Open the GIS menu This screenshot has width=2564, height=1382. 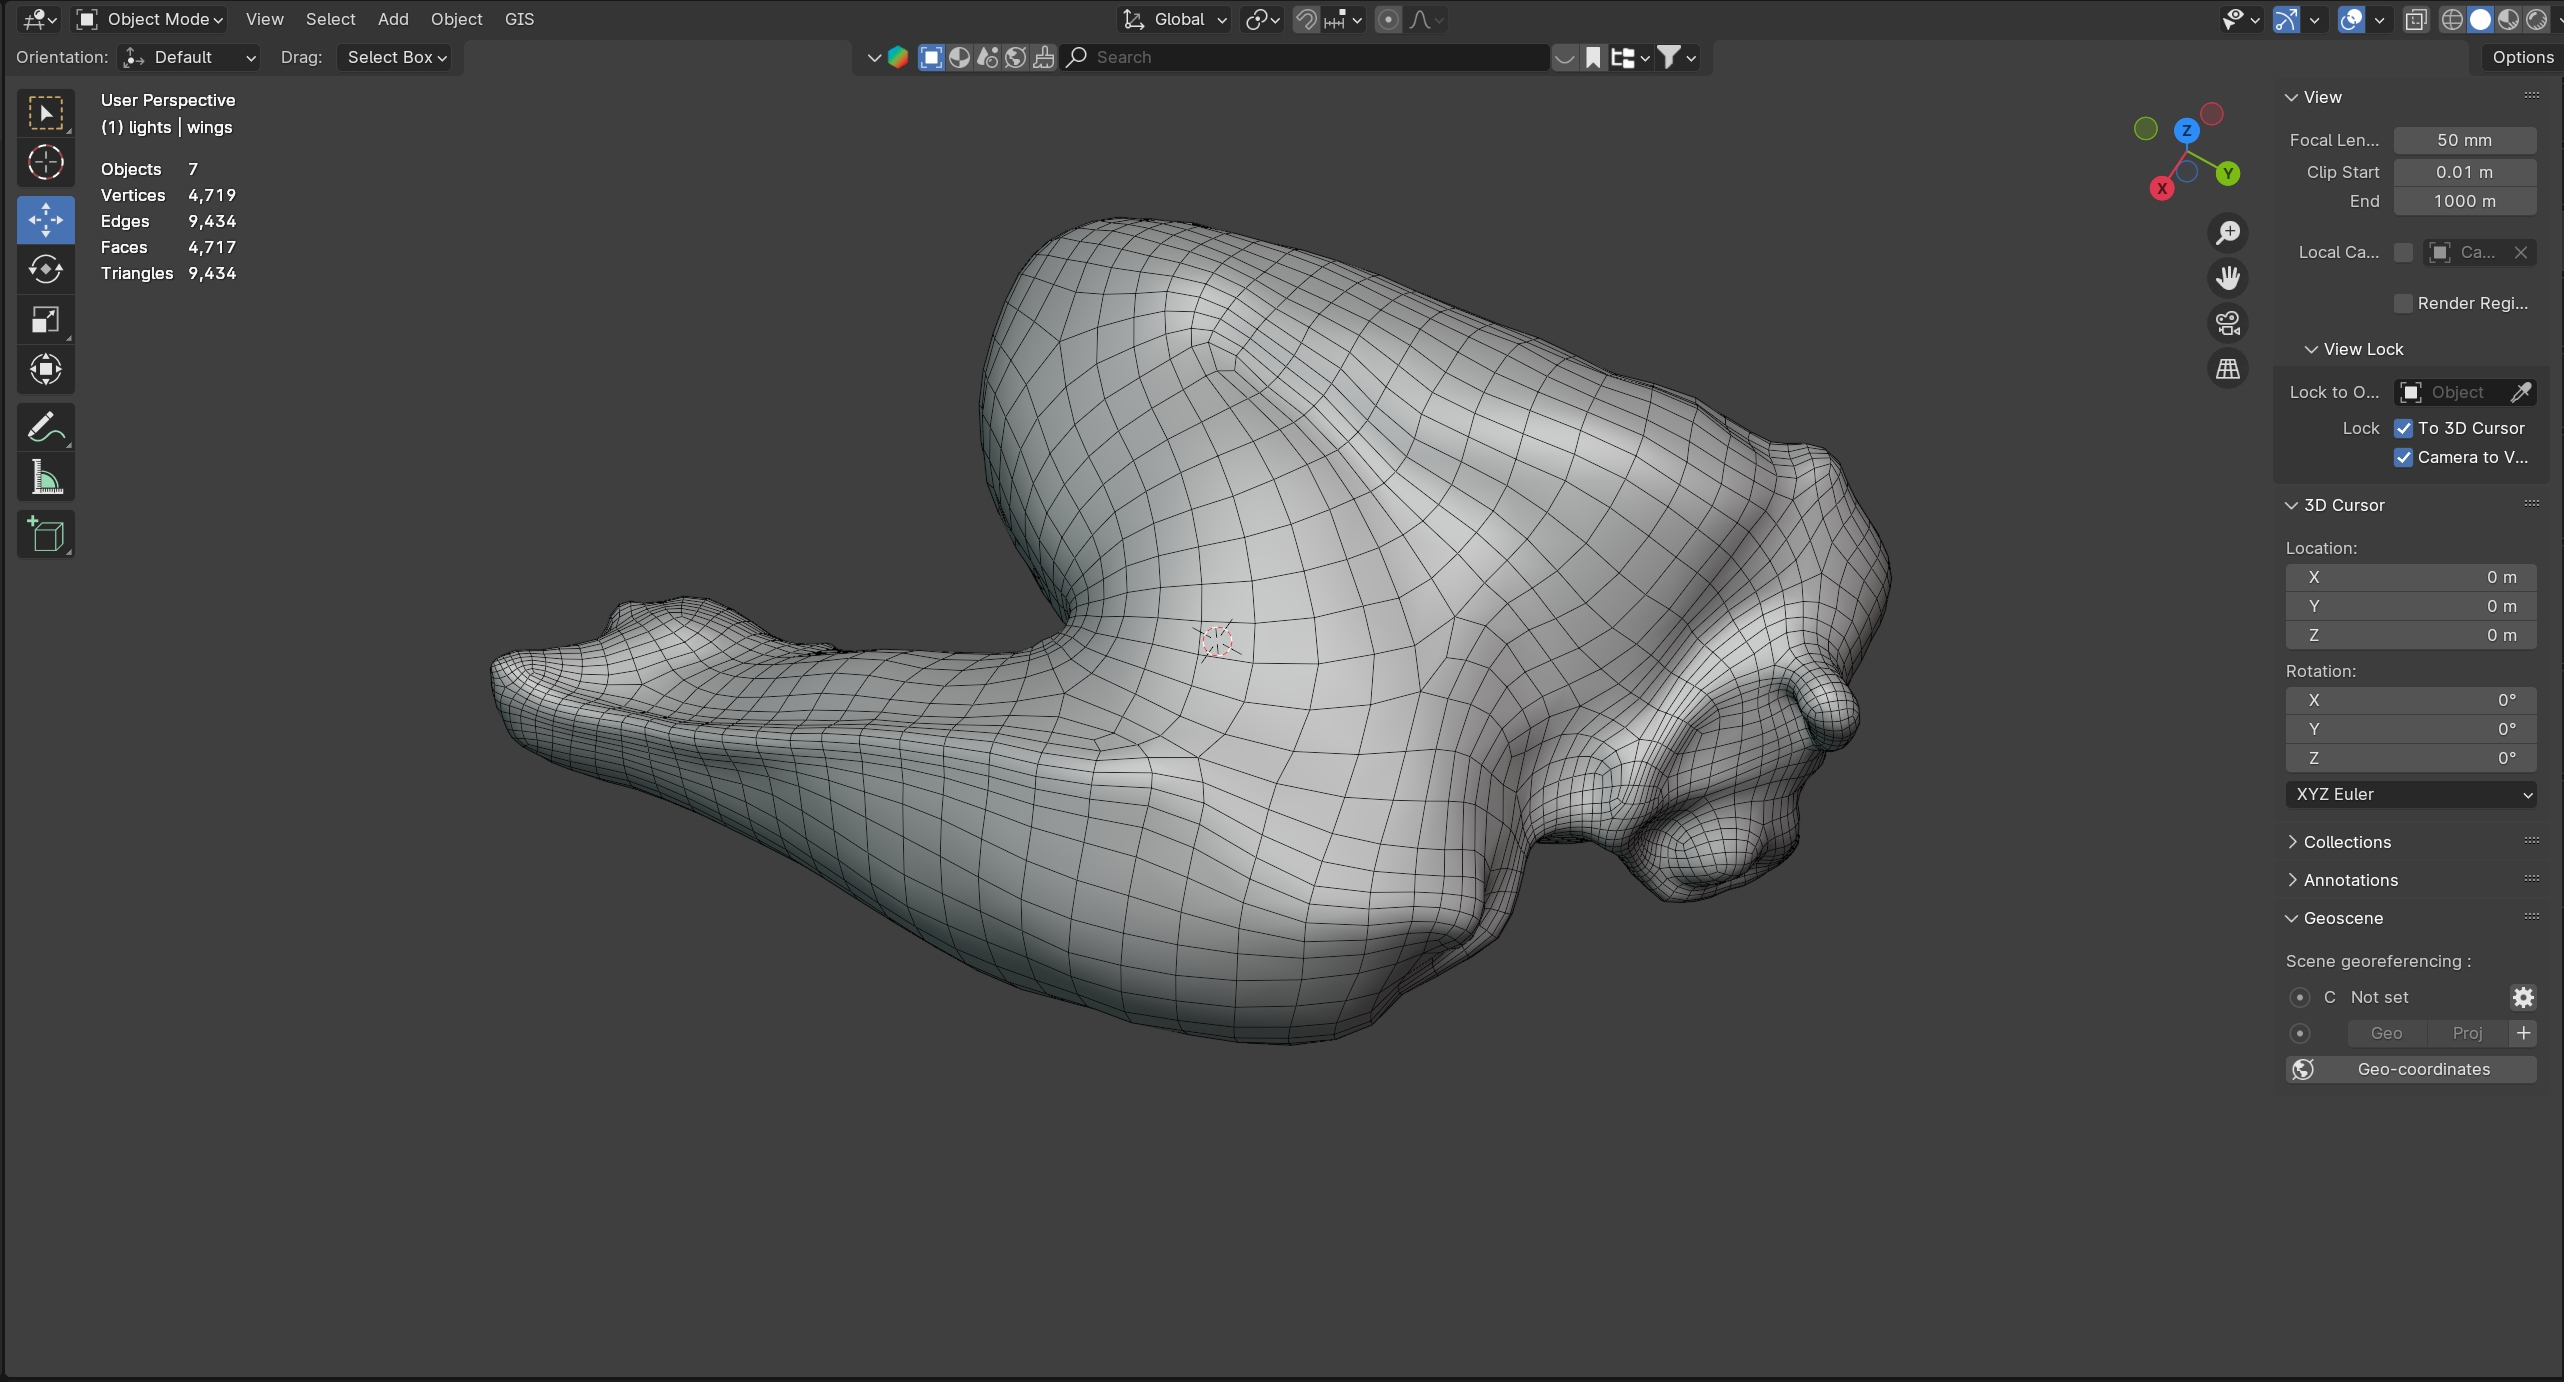point(519,19)
